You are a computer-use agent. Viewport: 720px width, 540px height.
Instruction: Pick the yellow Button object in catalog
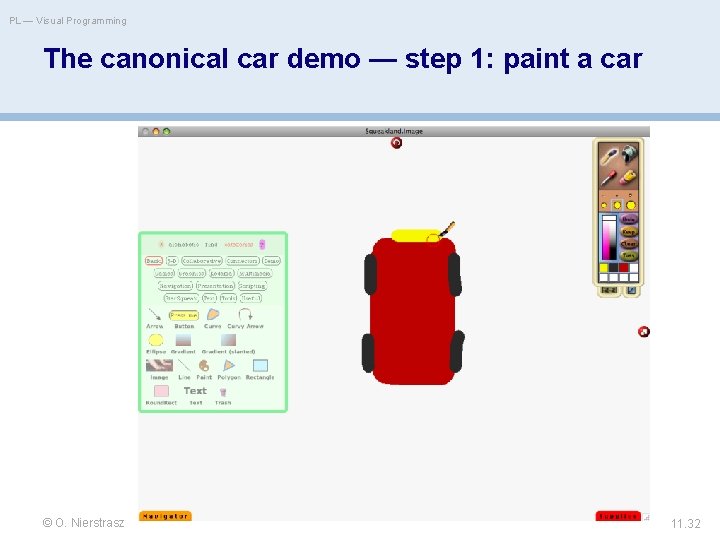[184, 315]
